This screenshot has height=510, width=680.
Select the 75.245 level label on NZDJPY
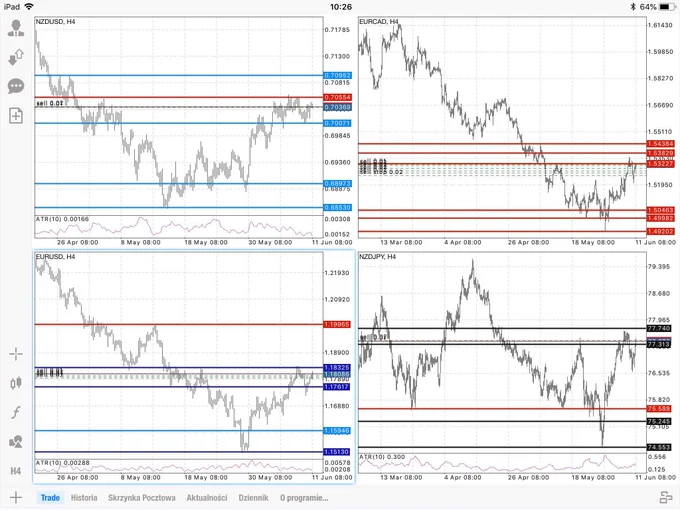pyautogui.click(x=659, y=421)
